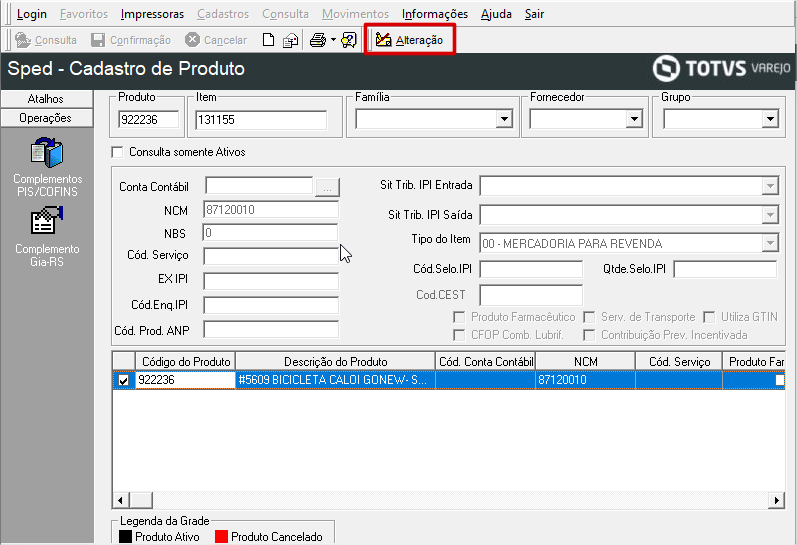Click the Confirmação save icon

[x=98, y=40]
